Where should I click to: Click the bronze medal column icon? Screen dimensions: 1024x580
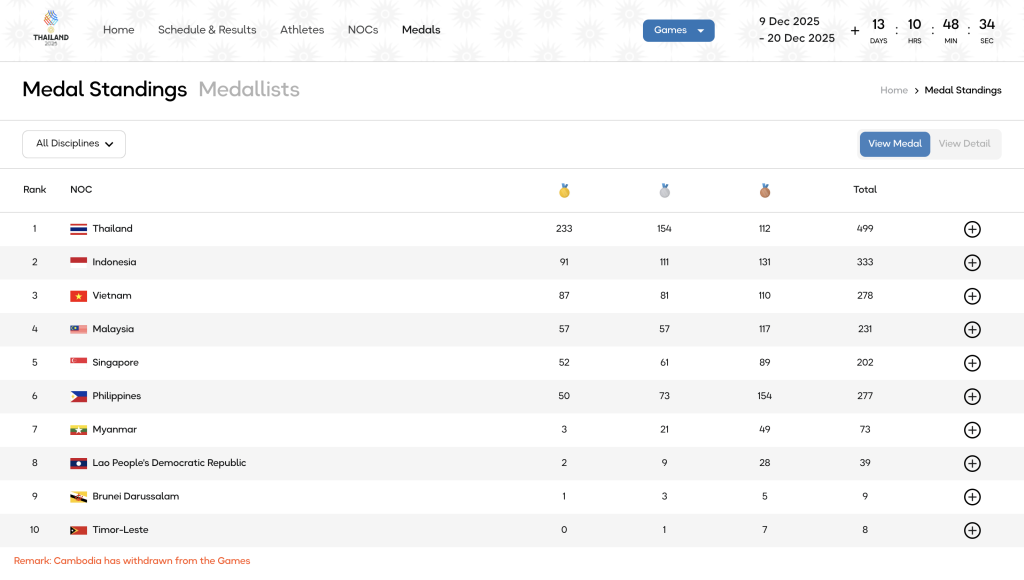click(x=765, y=190)
